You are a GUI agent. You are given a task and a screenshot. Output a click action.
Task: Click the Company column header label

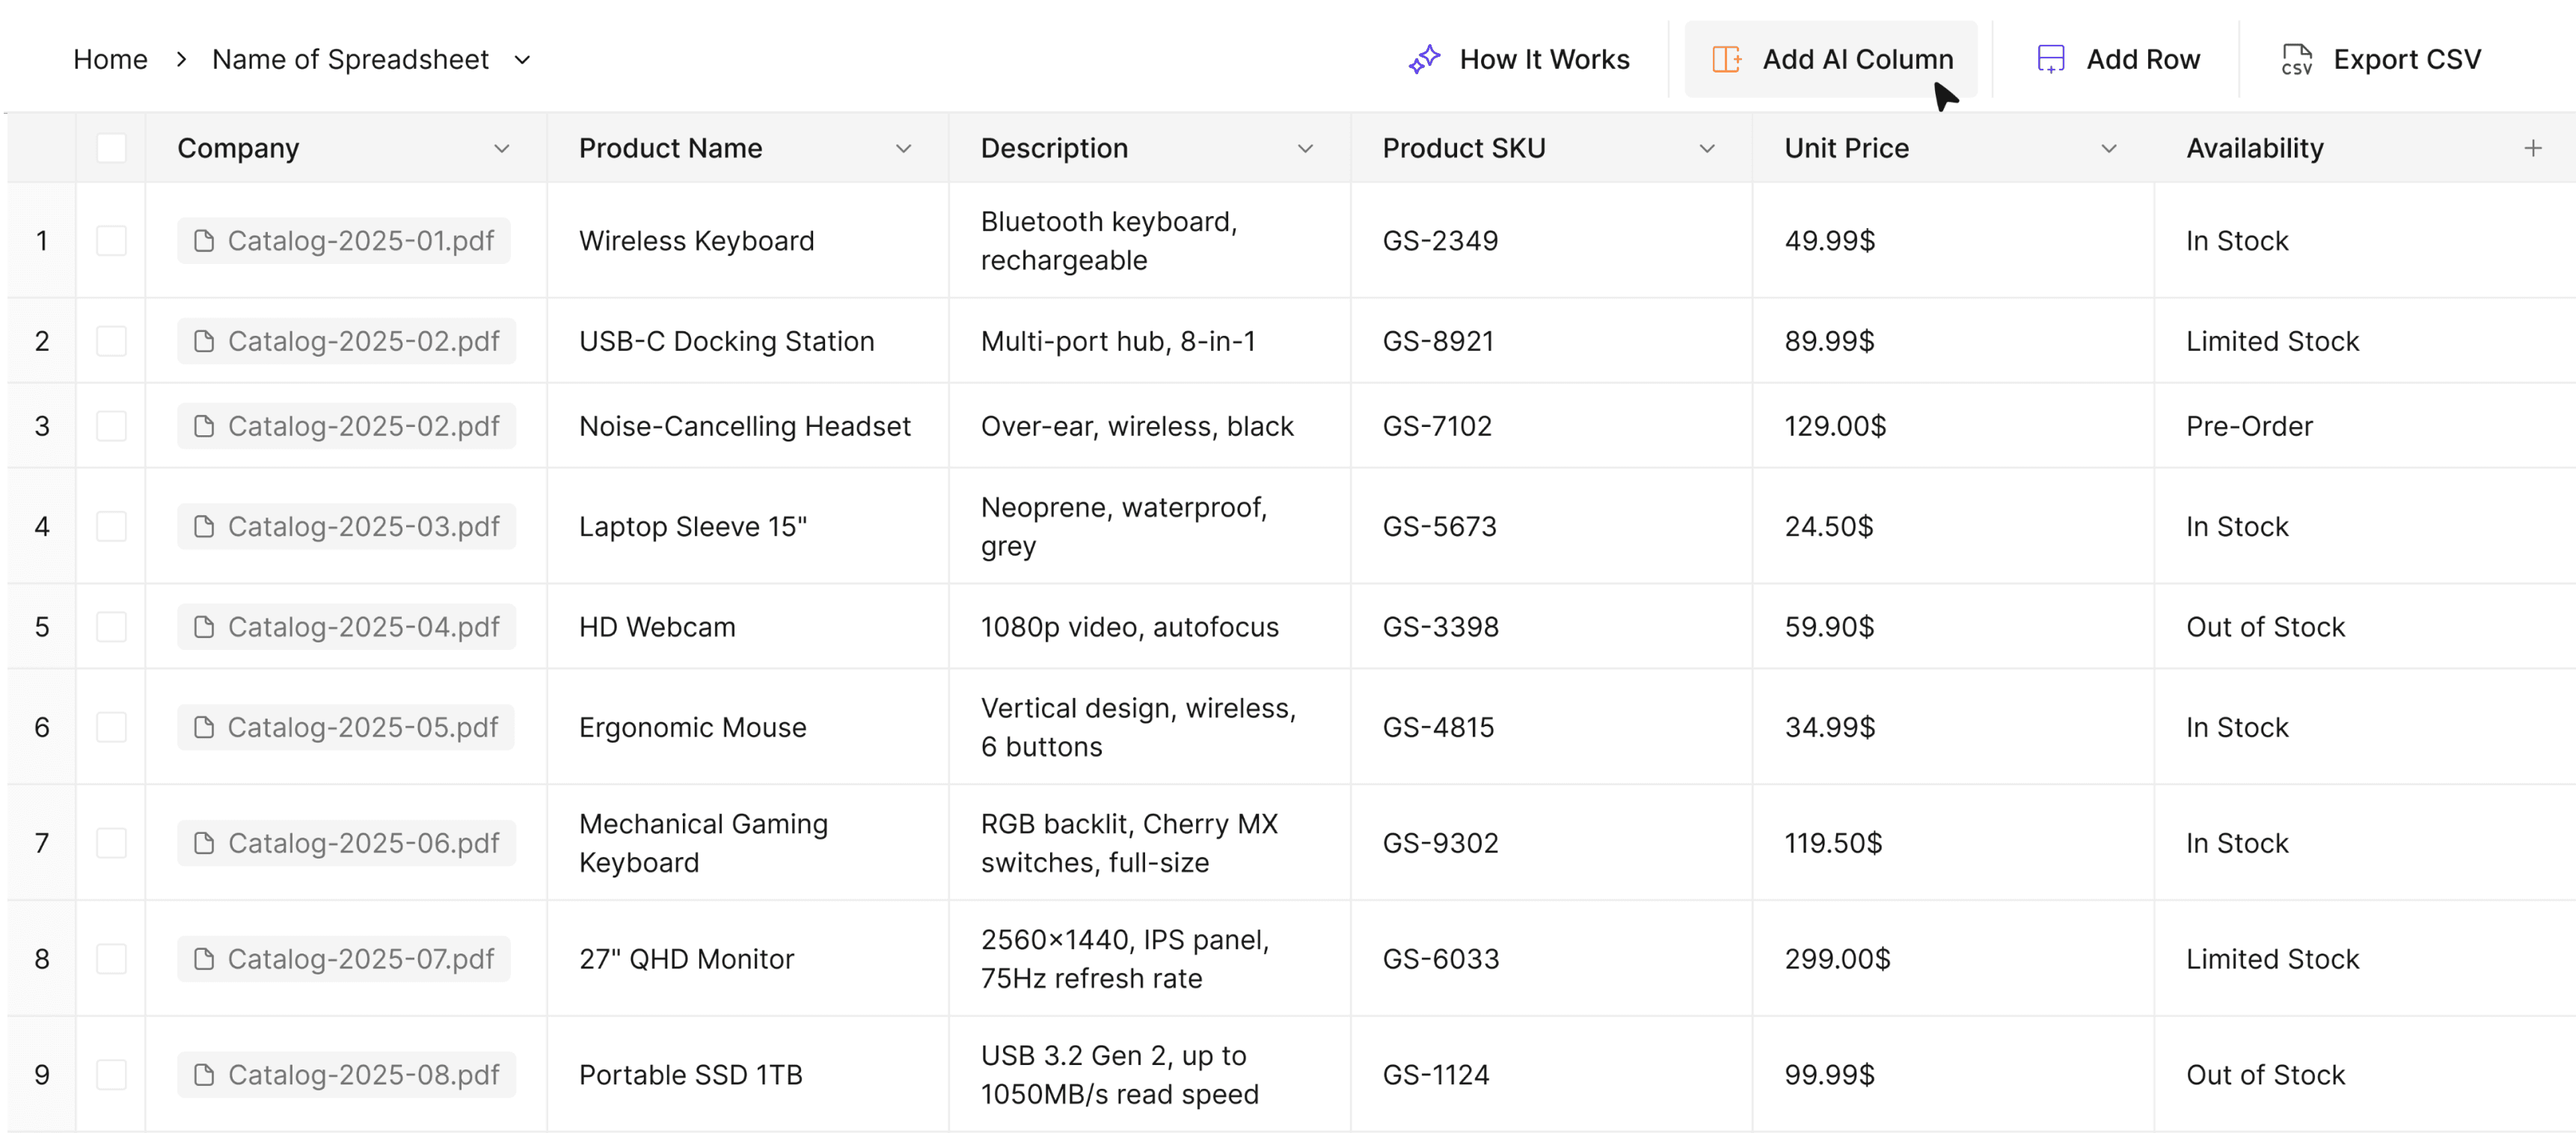[x=238, y=148]
